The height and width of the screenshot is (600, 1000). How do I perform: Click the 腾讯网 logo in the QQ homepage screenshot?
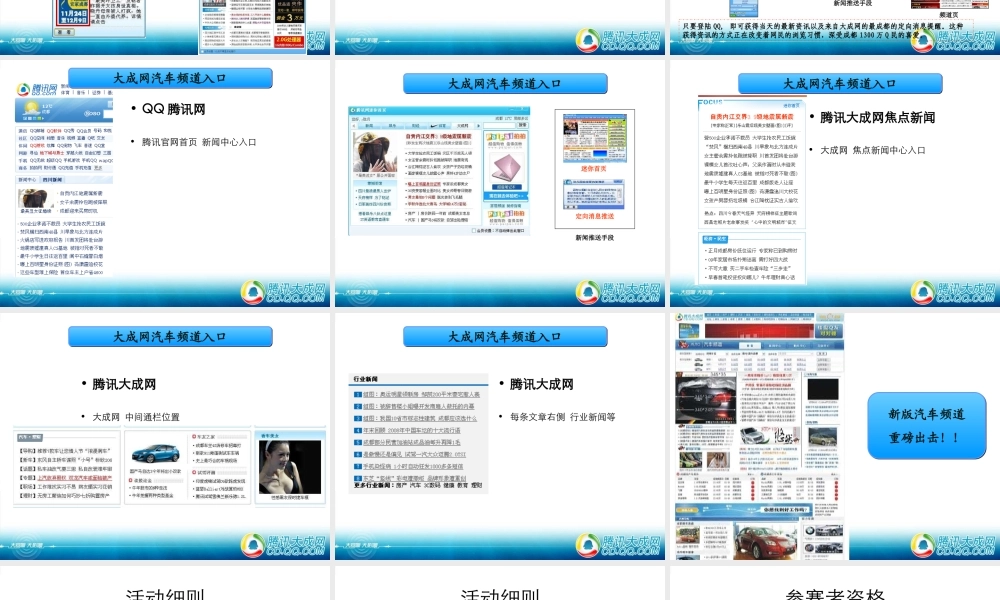click(38, 89)
